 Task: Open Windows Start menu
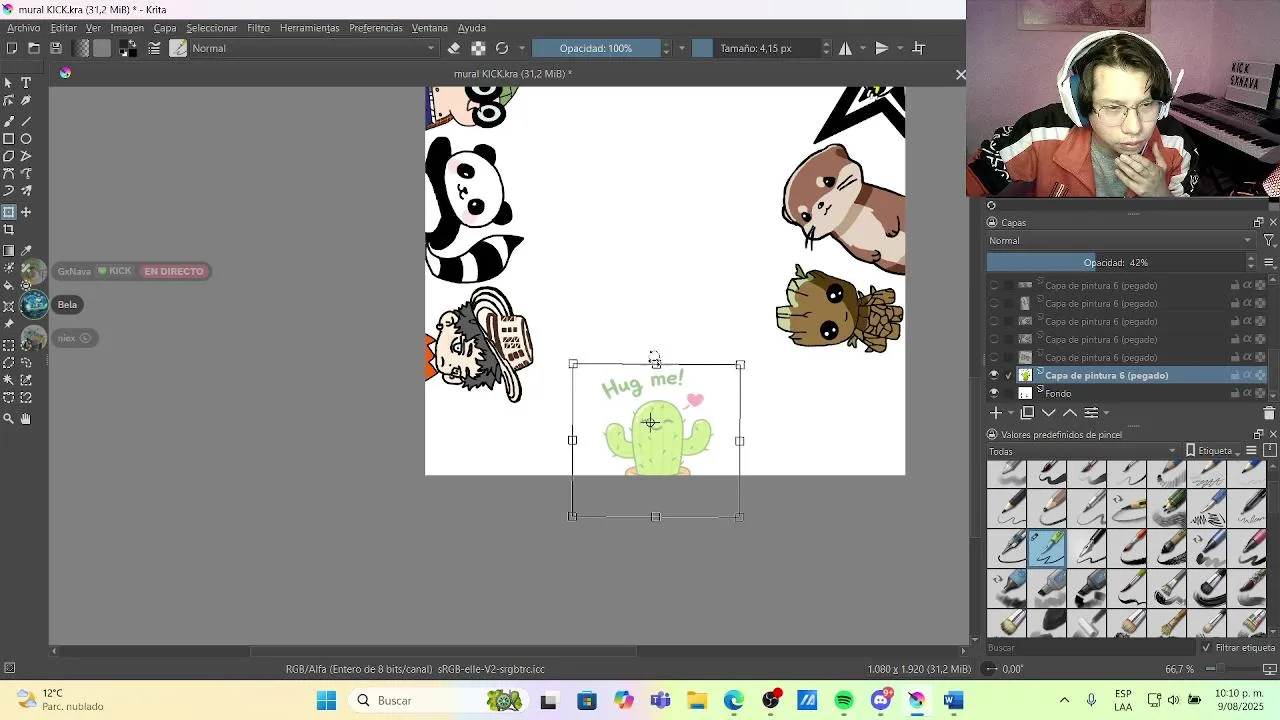[x=327, y=701]
